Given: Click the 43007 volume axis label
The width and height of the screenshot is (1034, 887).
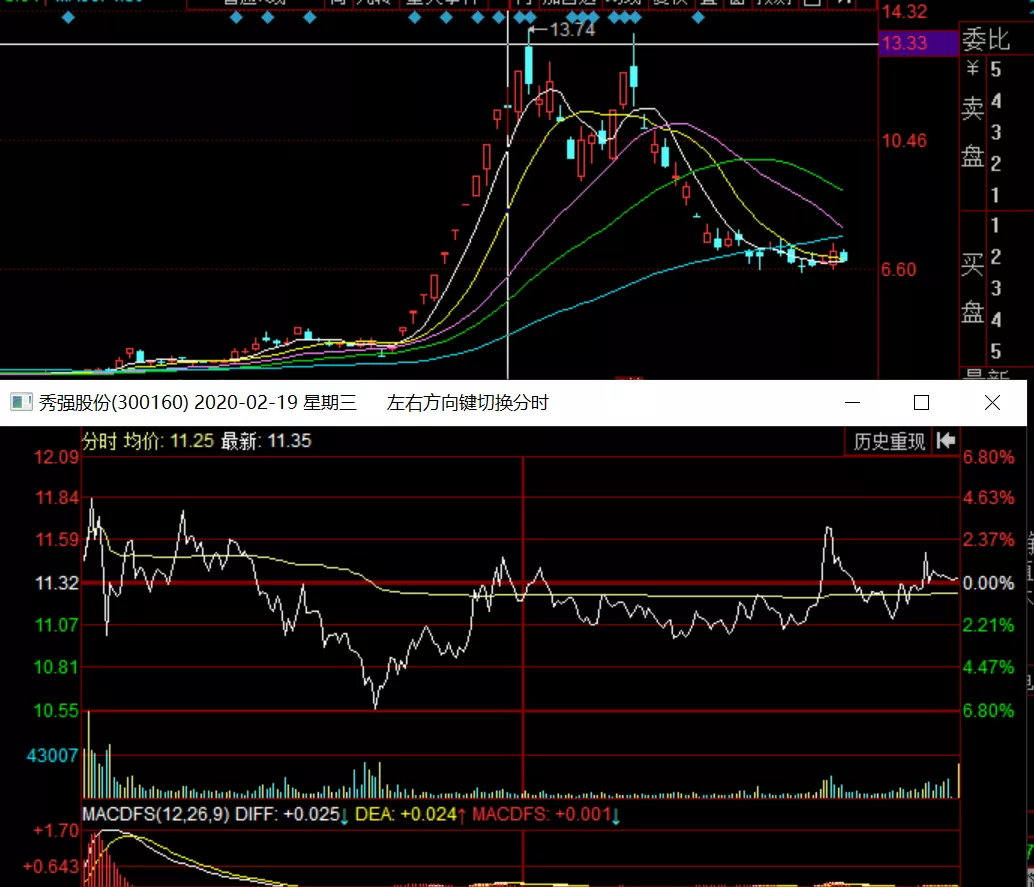Looking at the screenshot, I should pyautogui.click(x=52, y=756).
